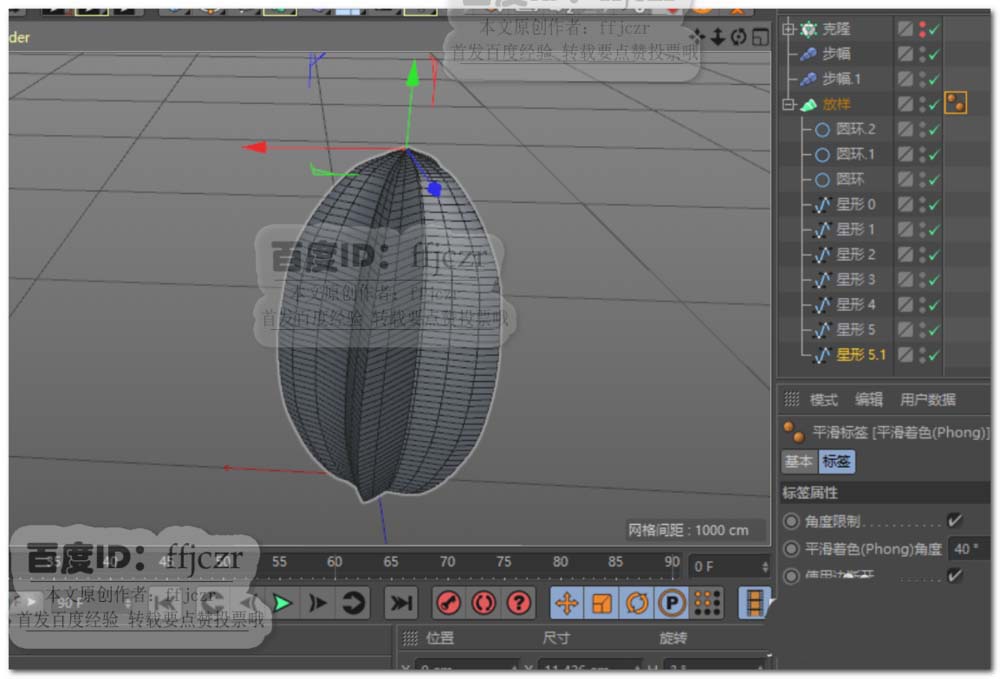Click the step effector icon beside 步幅
Image resolution: width=1000 pixels, height=679 pixels.
[808, 54]
